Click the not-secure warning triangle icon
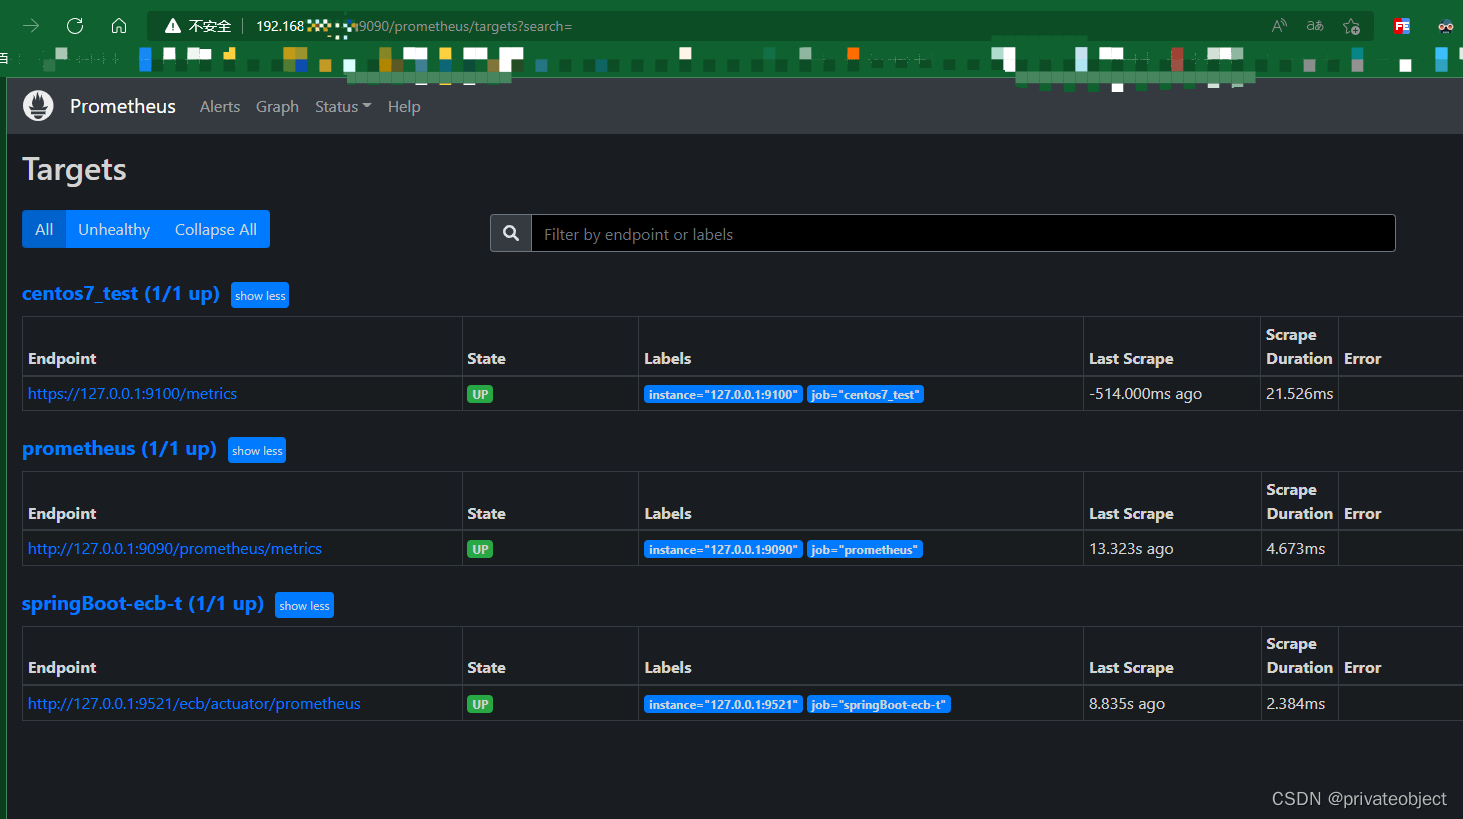The height and width of the screenshot is (819, 1463). (x=173, y=26)
